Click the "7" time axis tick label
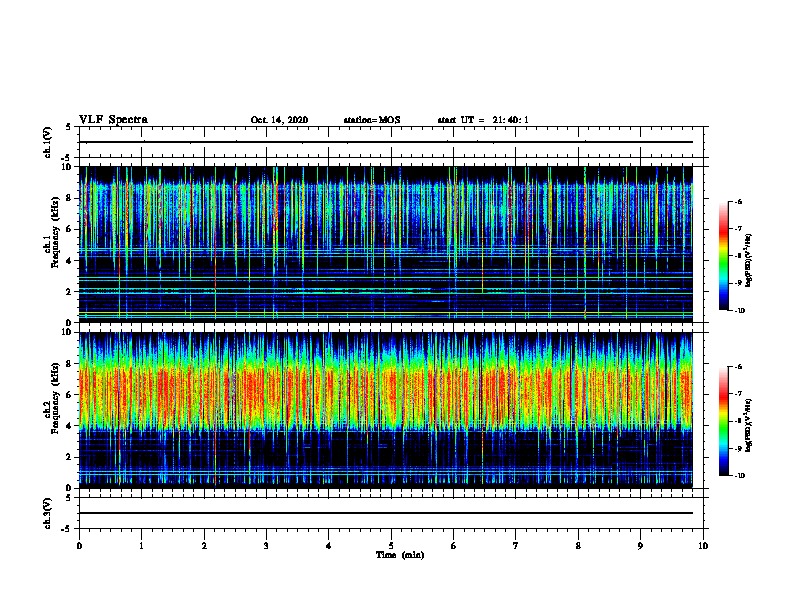The image size is (792, 612). 516,546
